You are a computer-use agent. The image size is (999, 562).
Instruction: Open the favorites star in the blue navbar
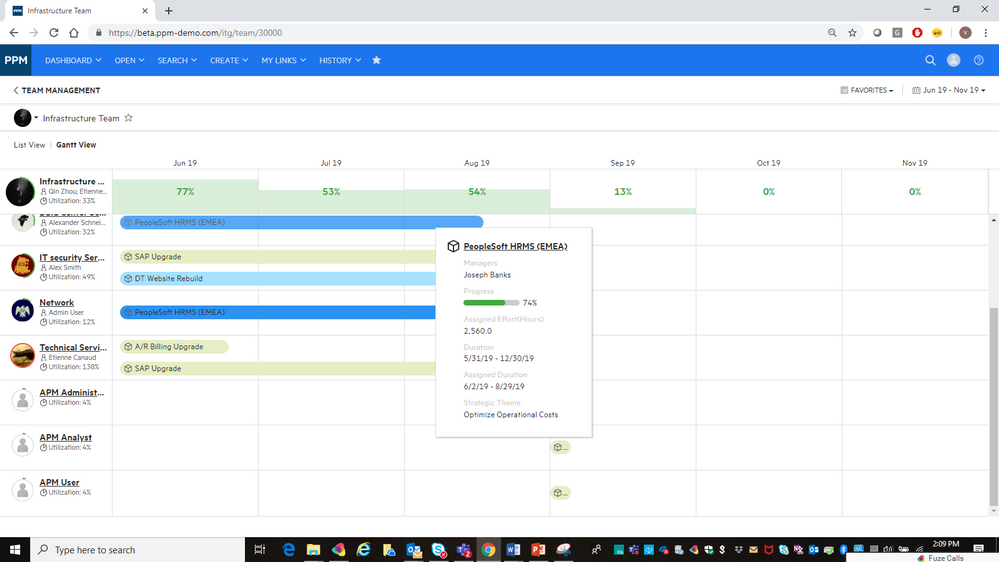(x=377, y=61)
